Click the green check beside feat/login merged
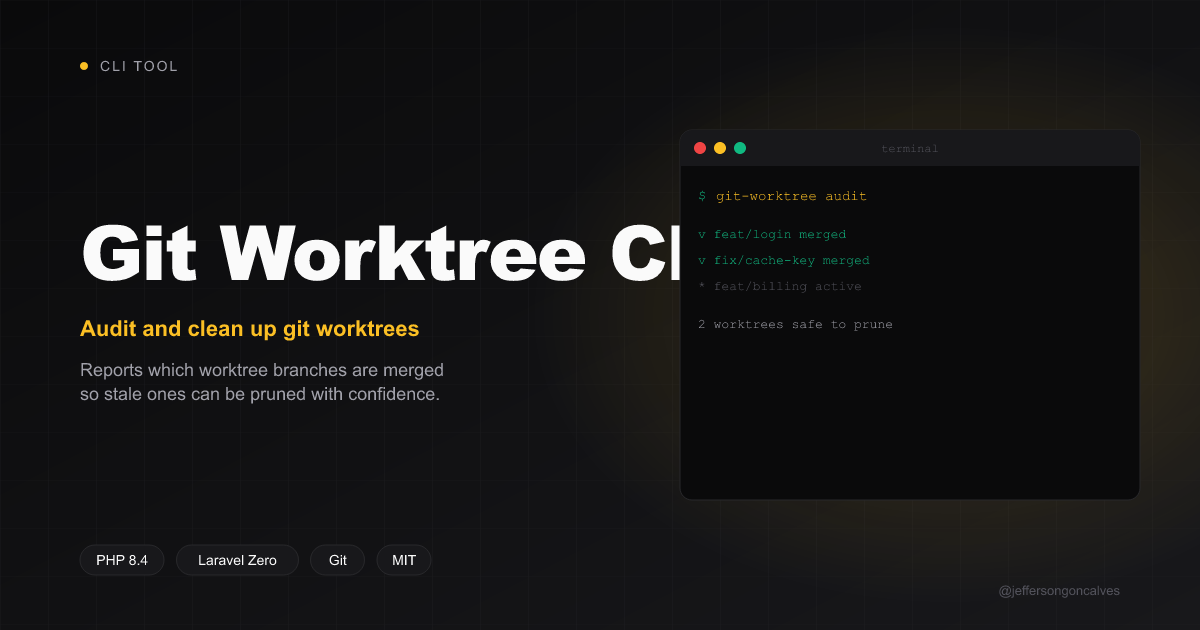This screenshot has width=1200, height=630. coord(702,234)
